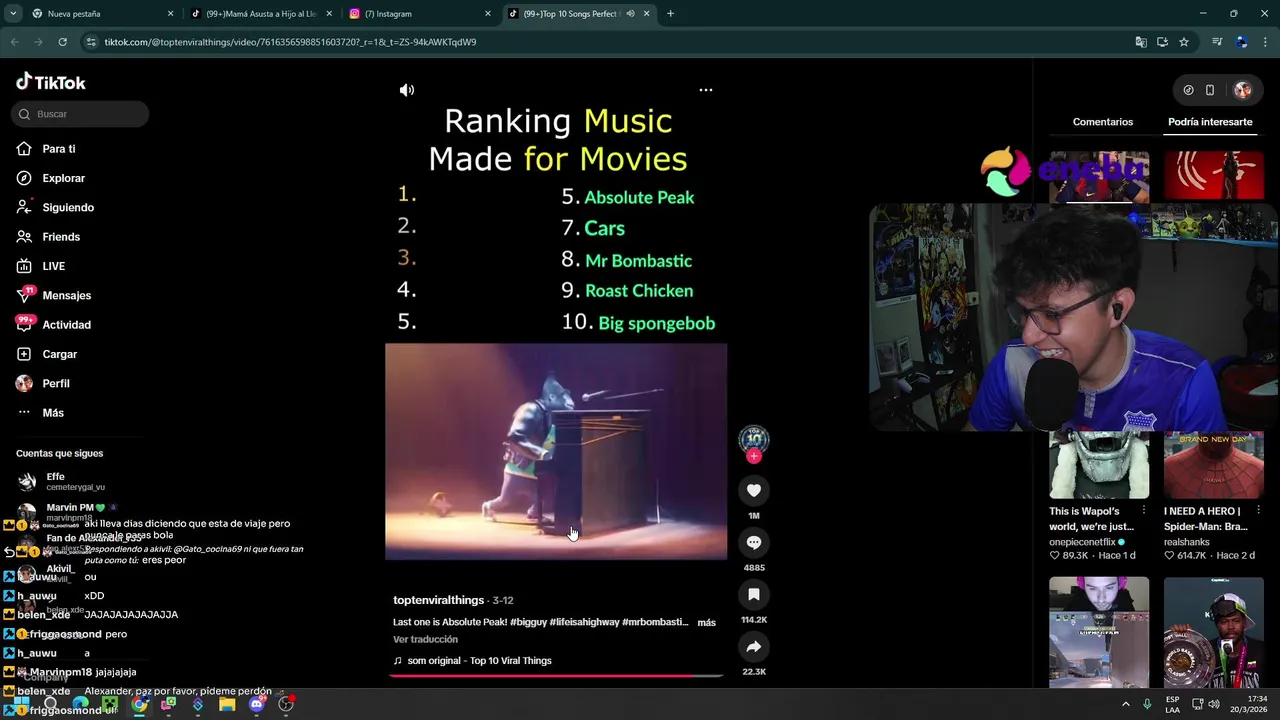1280x720 pixels.
Task: Seek on the pink video progress bar
Action: click(556, 675)
